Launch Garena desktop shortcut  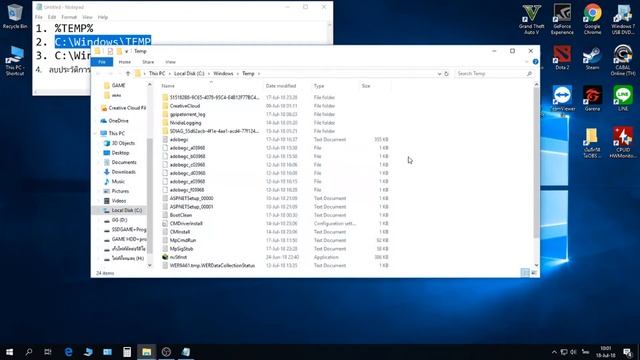[x=592, y=98]
